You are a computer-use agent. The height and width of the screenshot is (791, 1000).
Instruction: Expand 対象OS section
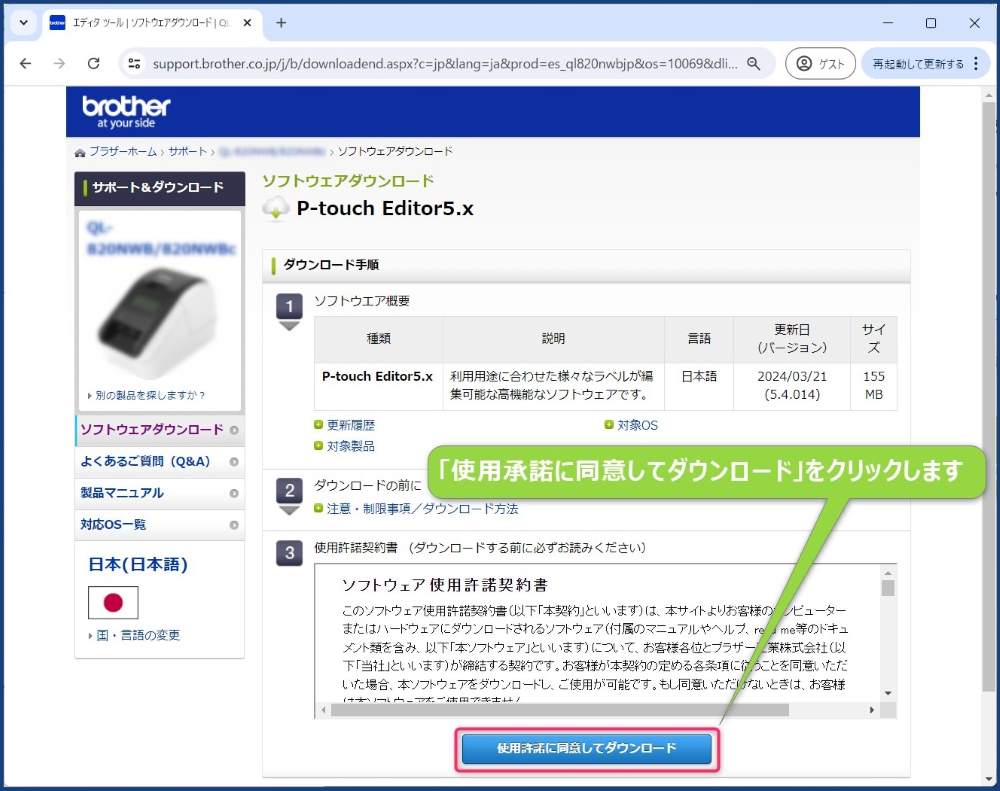click(x=637, y=425)
